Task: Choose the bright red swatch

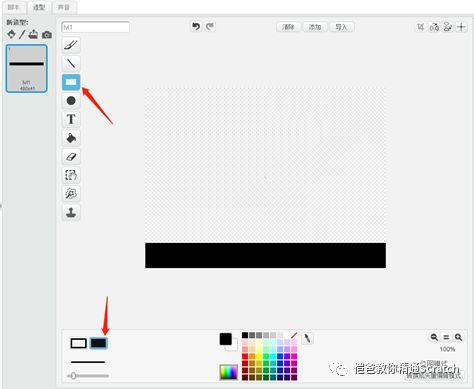Action: 245,356
